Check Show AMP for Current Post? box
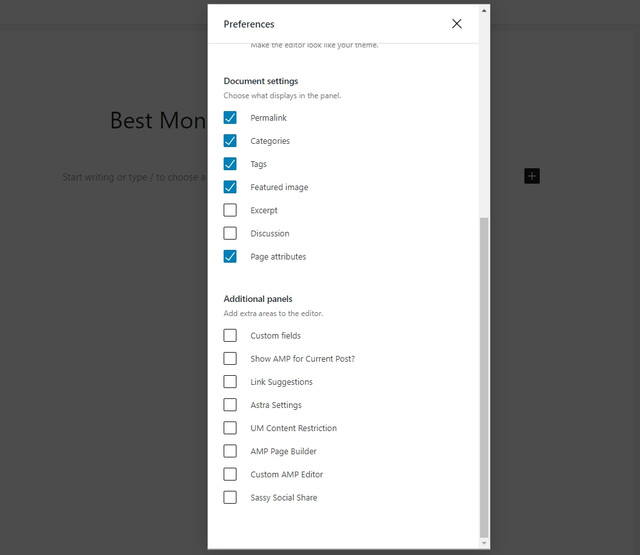 tap(230, 359)
